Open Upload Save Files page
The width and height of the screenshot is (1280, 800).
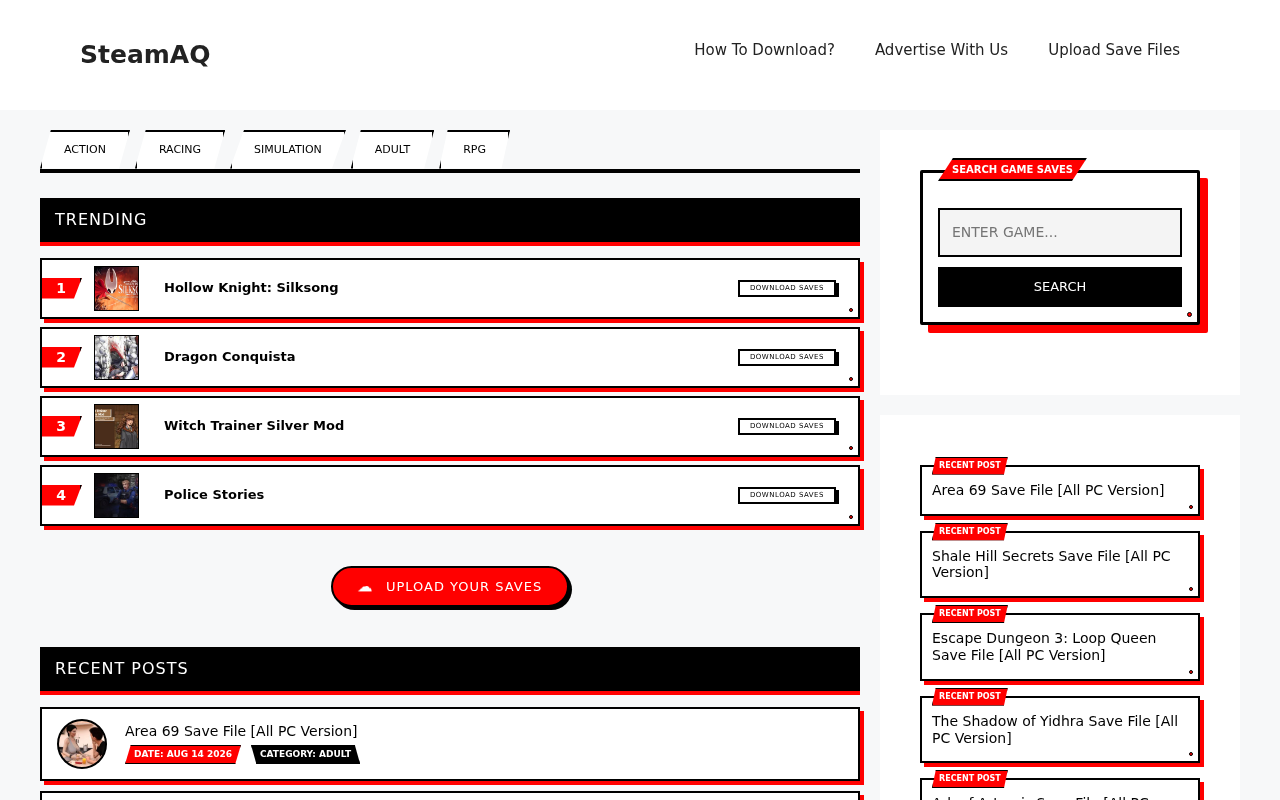(x=1114, y=50)
